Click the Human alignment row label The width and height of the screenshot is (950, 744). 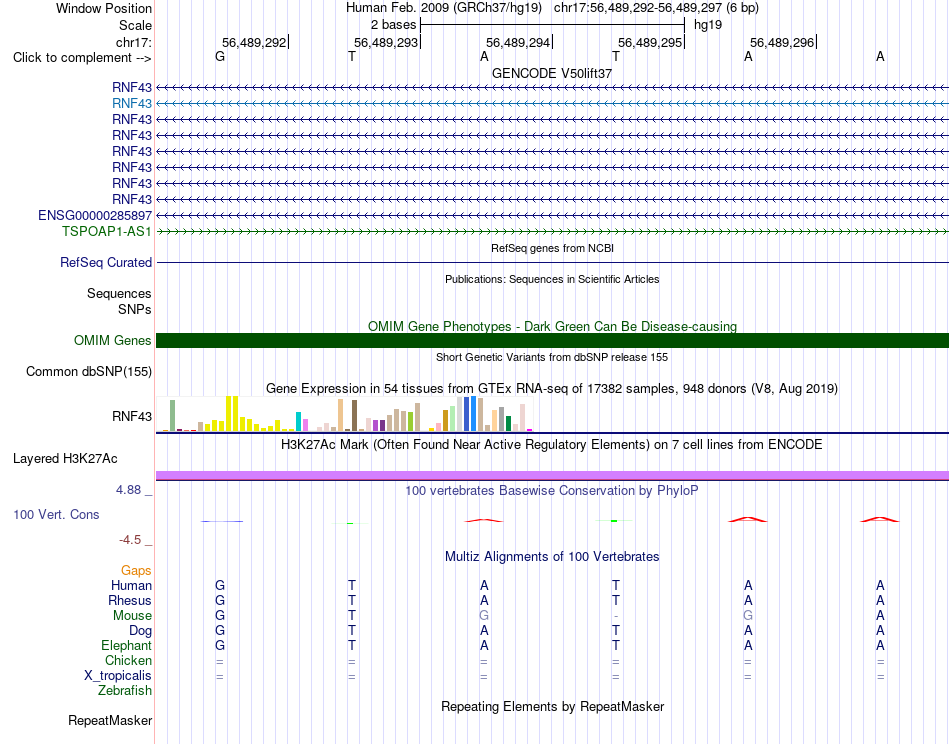pos(131,585)
